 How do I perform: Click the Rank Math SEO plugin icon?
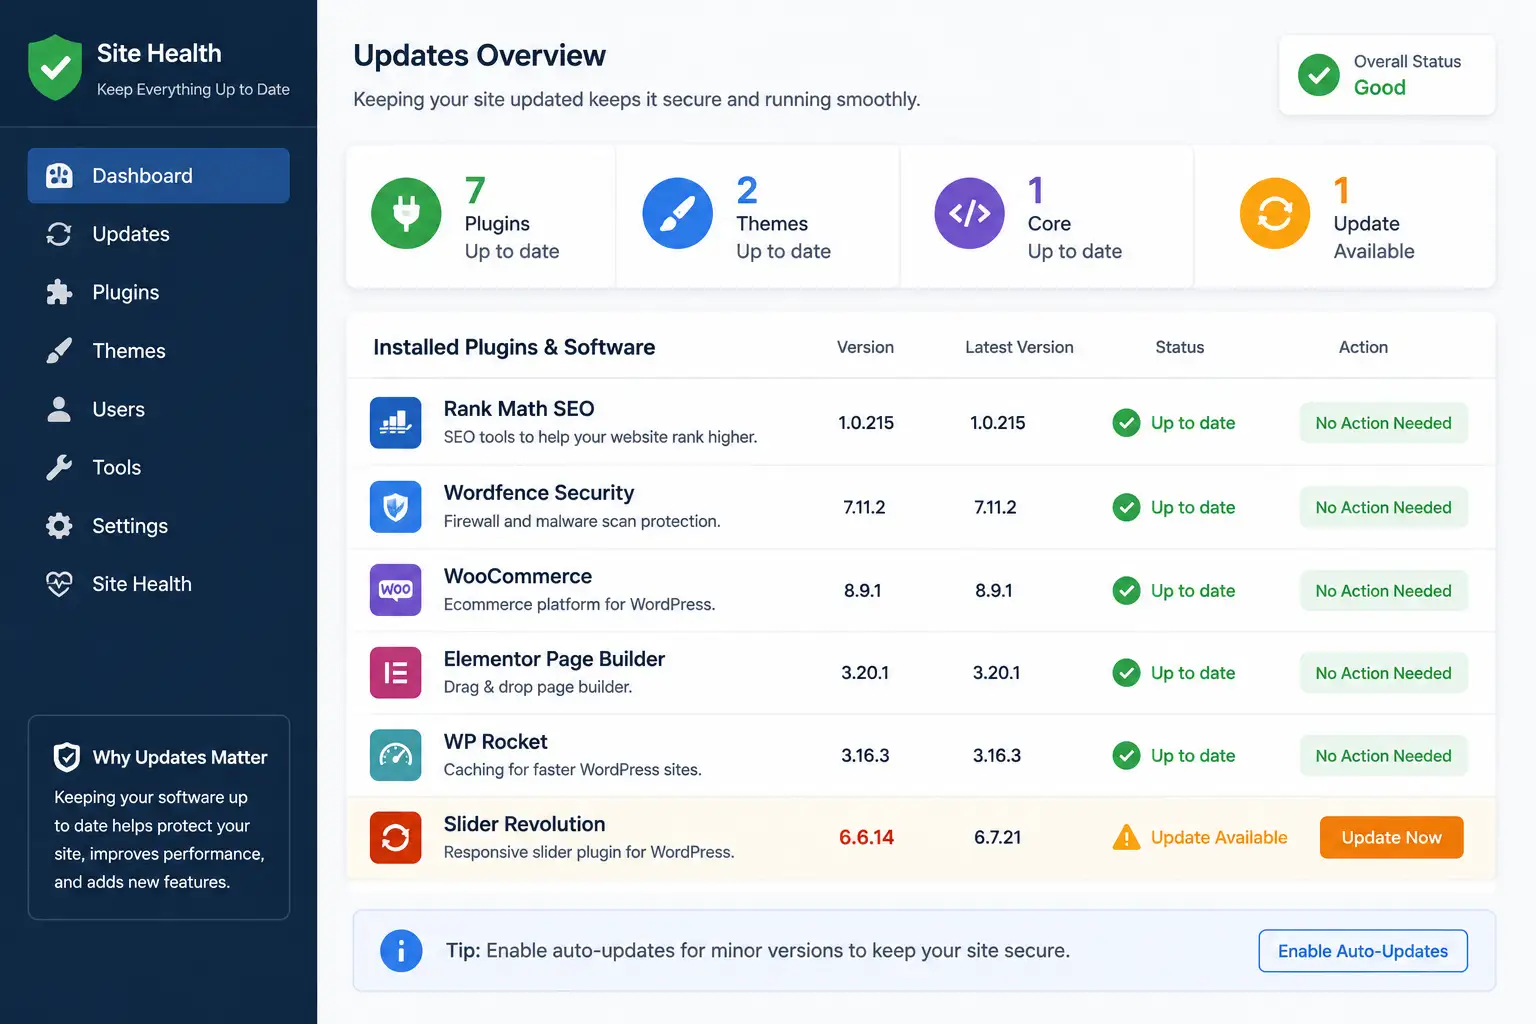(395, 423)
